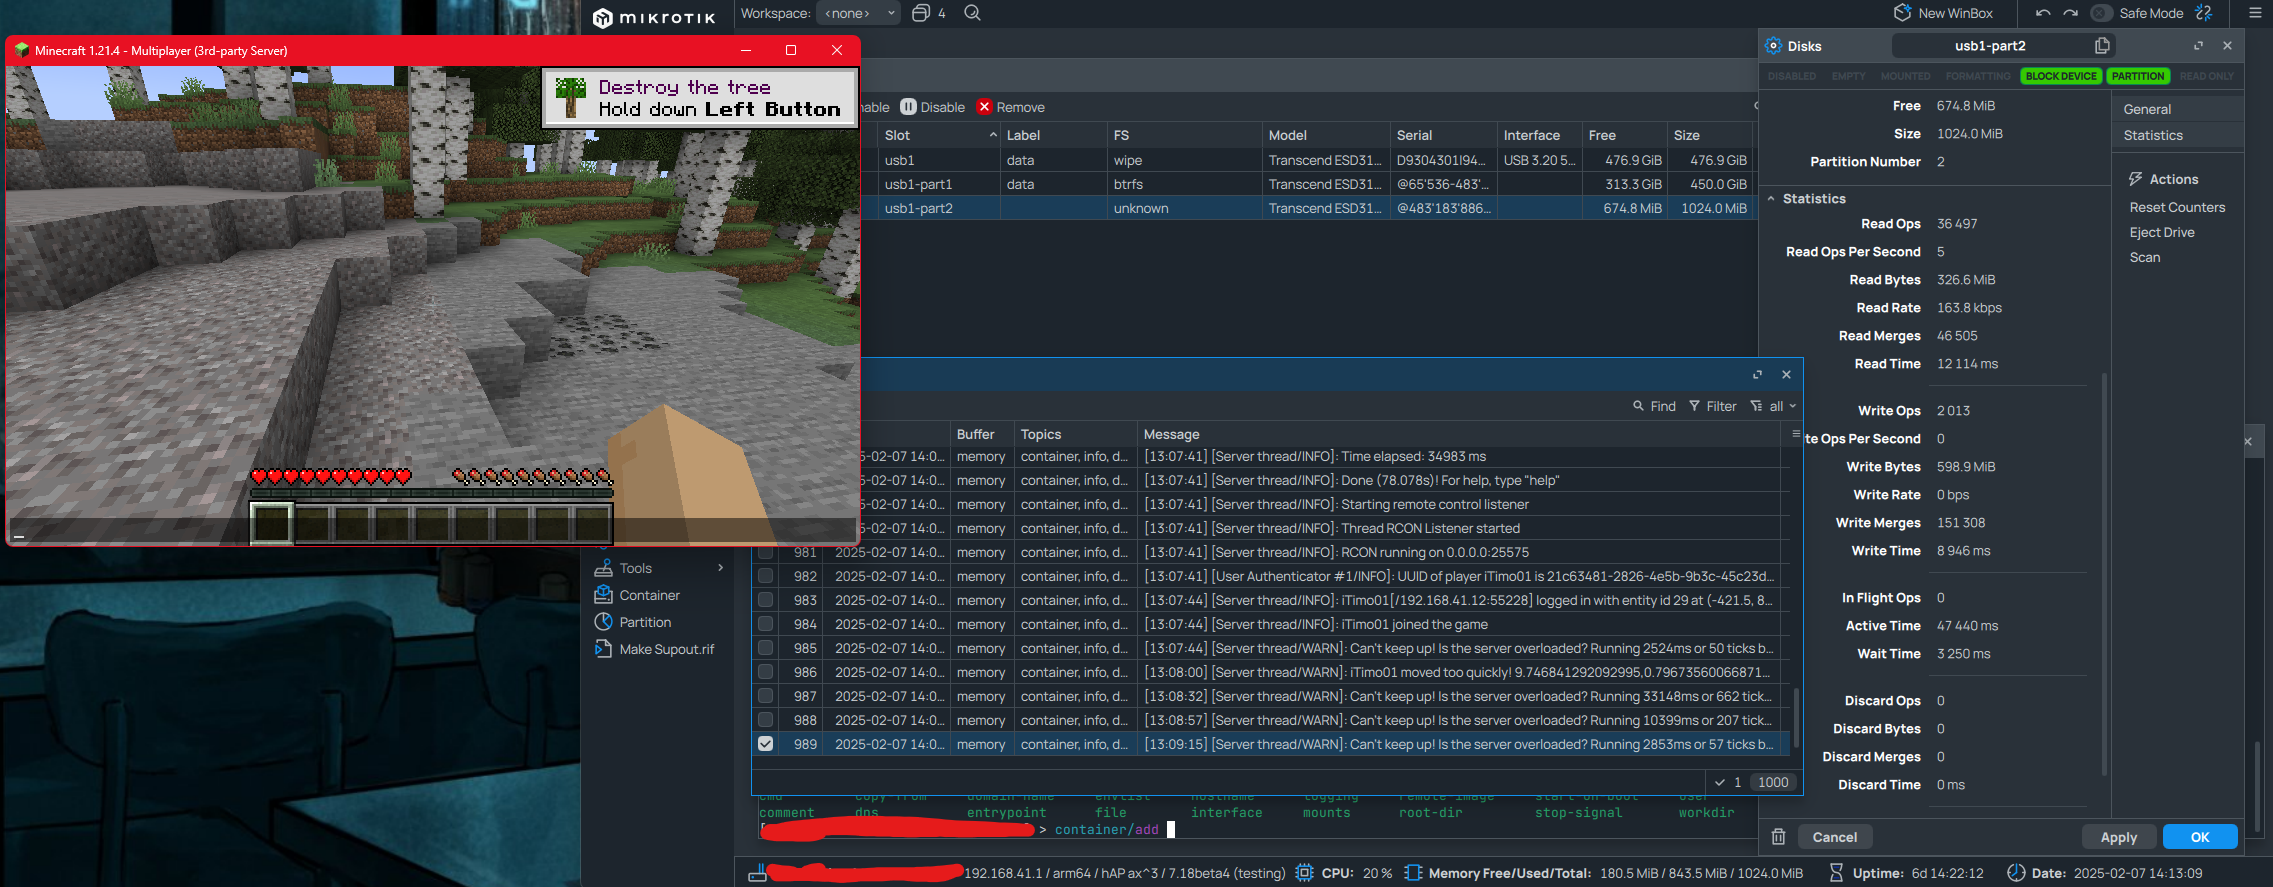Detach the Disks window
This screenshot has height=887, width=2273.
click(x=2198, y=46)
